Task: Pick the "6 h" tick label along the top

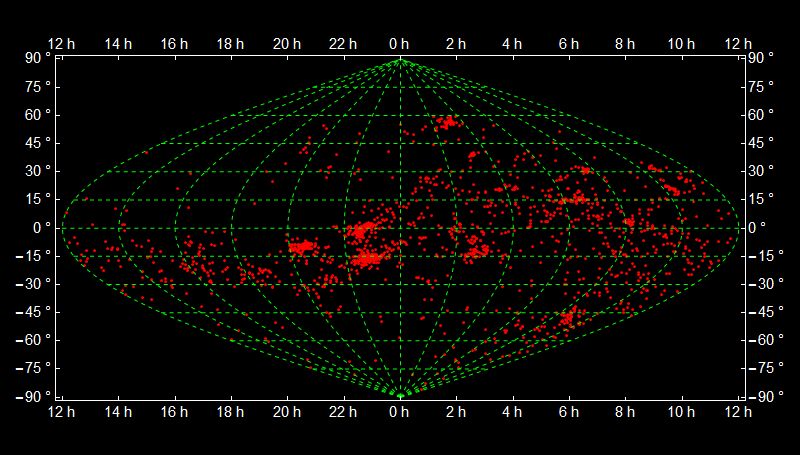Action: [x=569, y=44]
